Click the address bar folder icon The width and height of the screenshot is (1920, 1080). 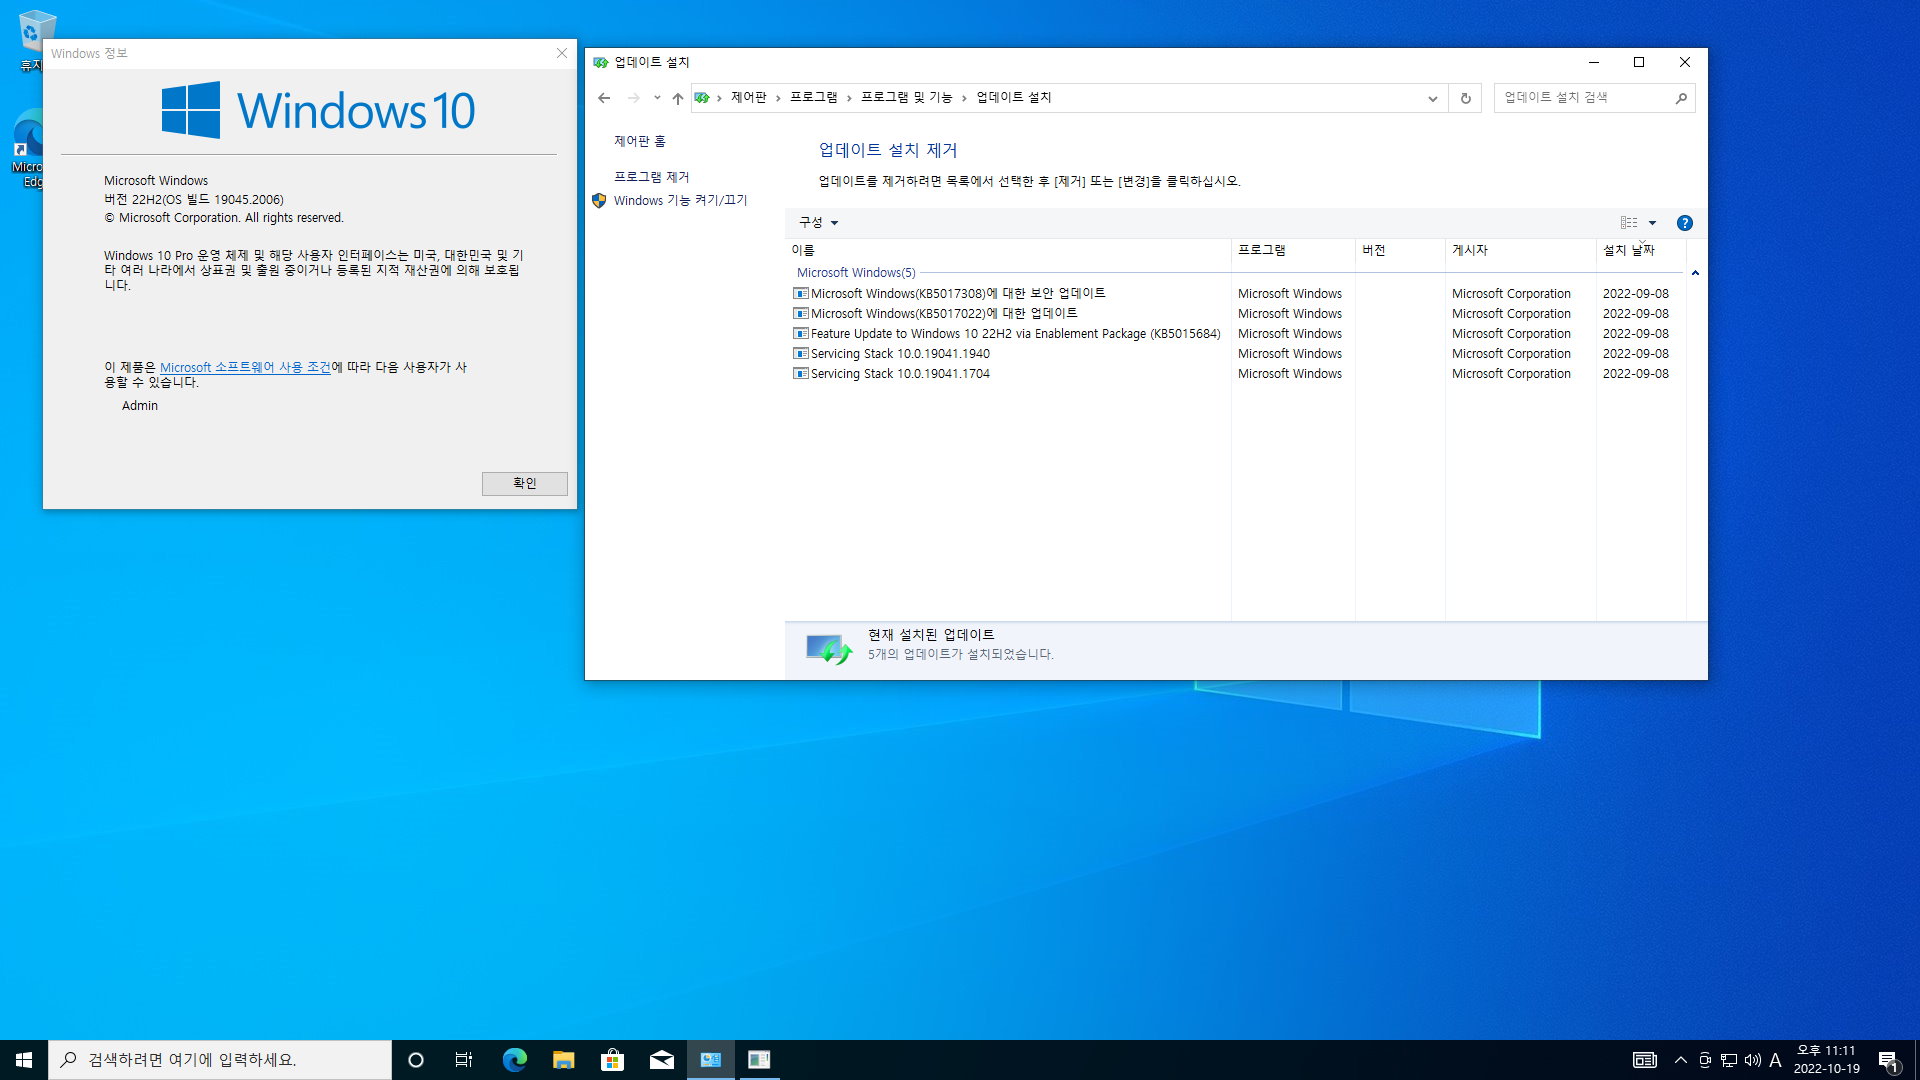tap(702, 98)
